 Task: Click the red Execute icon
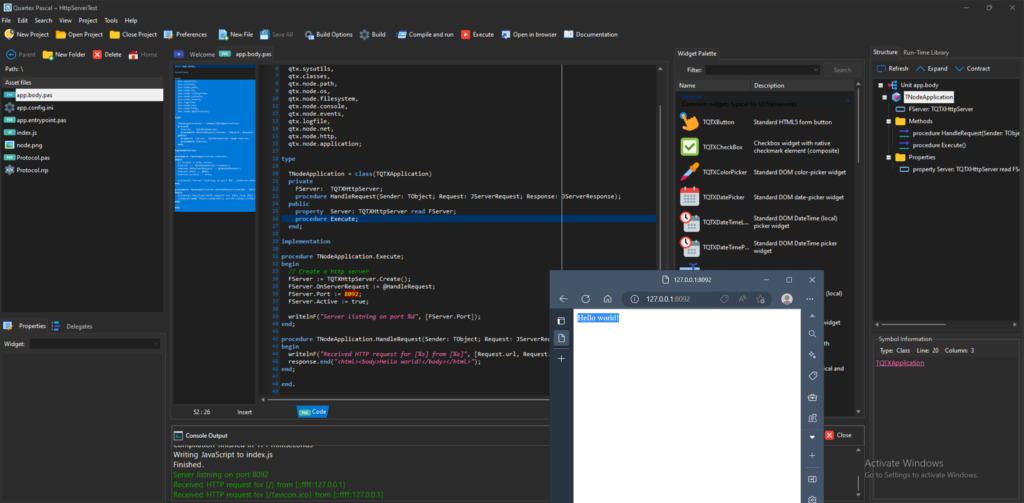pyautogui.click(x=465, y=34)
